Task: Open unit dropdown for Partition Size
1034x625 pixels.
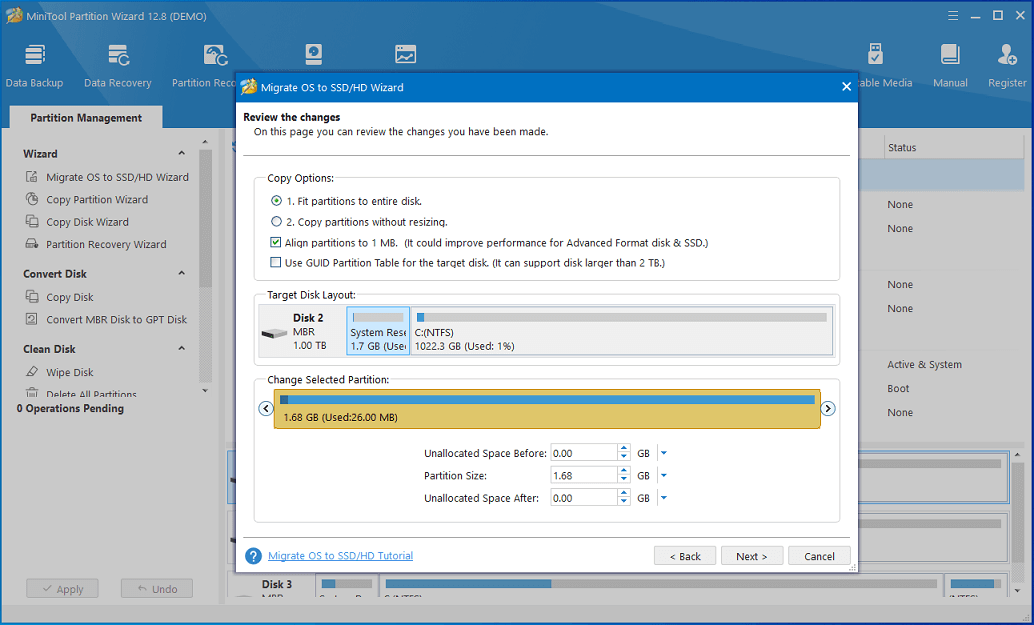Action: [x=664, y=475]
